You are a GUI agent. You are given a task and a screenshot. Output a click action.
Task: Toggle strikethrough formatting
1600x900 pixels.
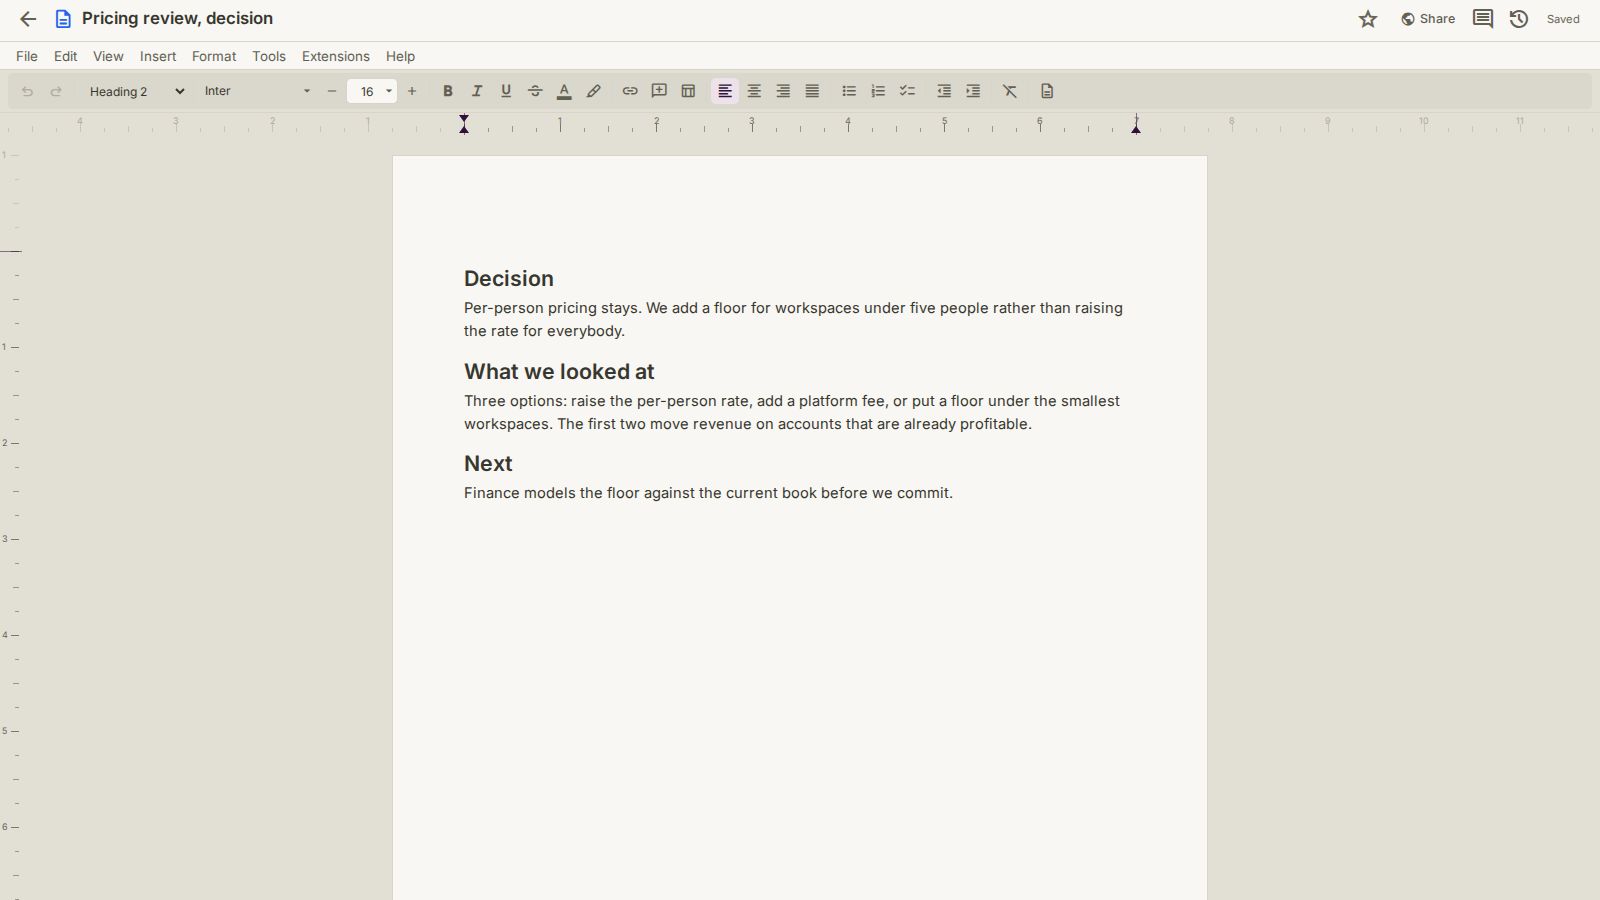point(535,91)
